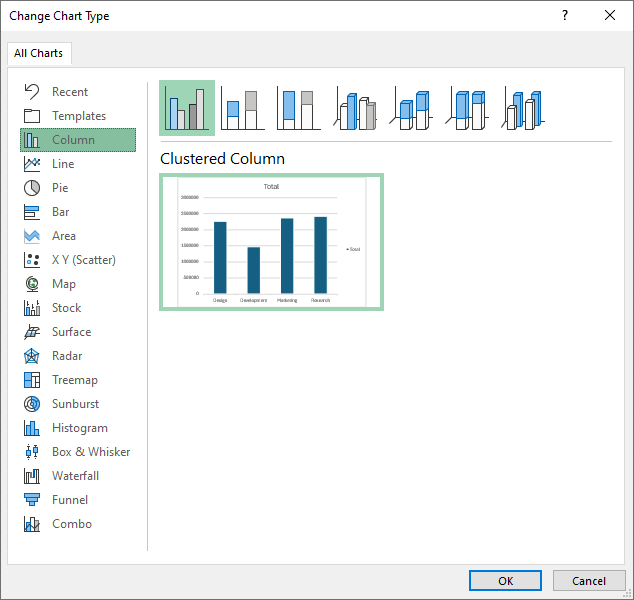Screen dimensions: 634x600
Task: Select the Clustered Column subtype icon
Action: tap(187, 108)
